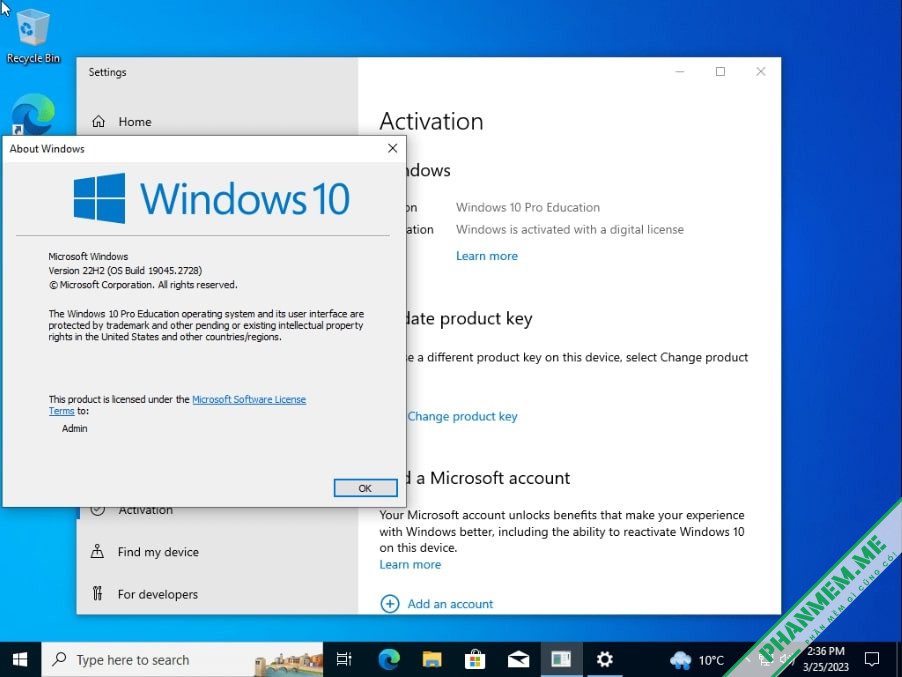The image size is (902, 677).
Task: Open the For developers settings page
Action: (158, 594)
